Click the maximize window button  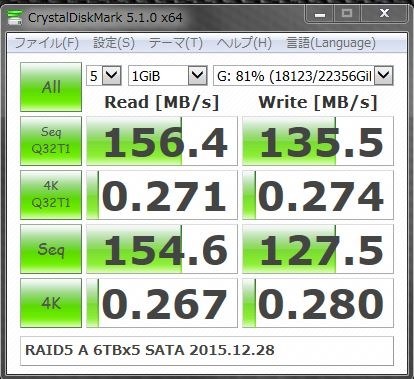(347, 14)
